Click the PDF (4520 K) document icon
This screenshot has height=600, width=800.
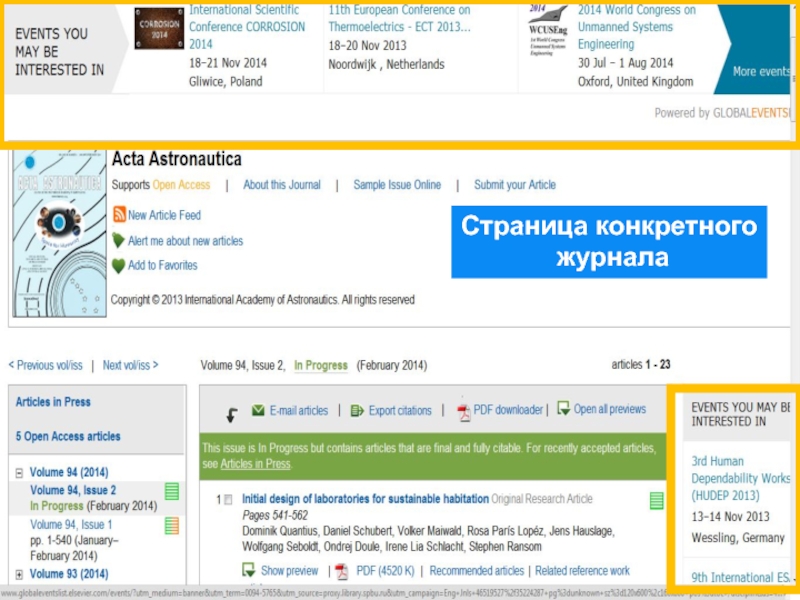[x=341, y=571]
